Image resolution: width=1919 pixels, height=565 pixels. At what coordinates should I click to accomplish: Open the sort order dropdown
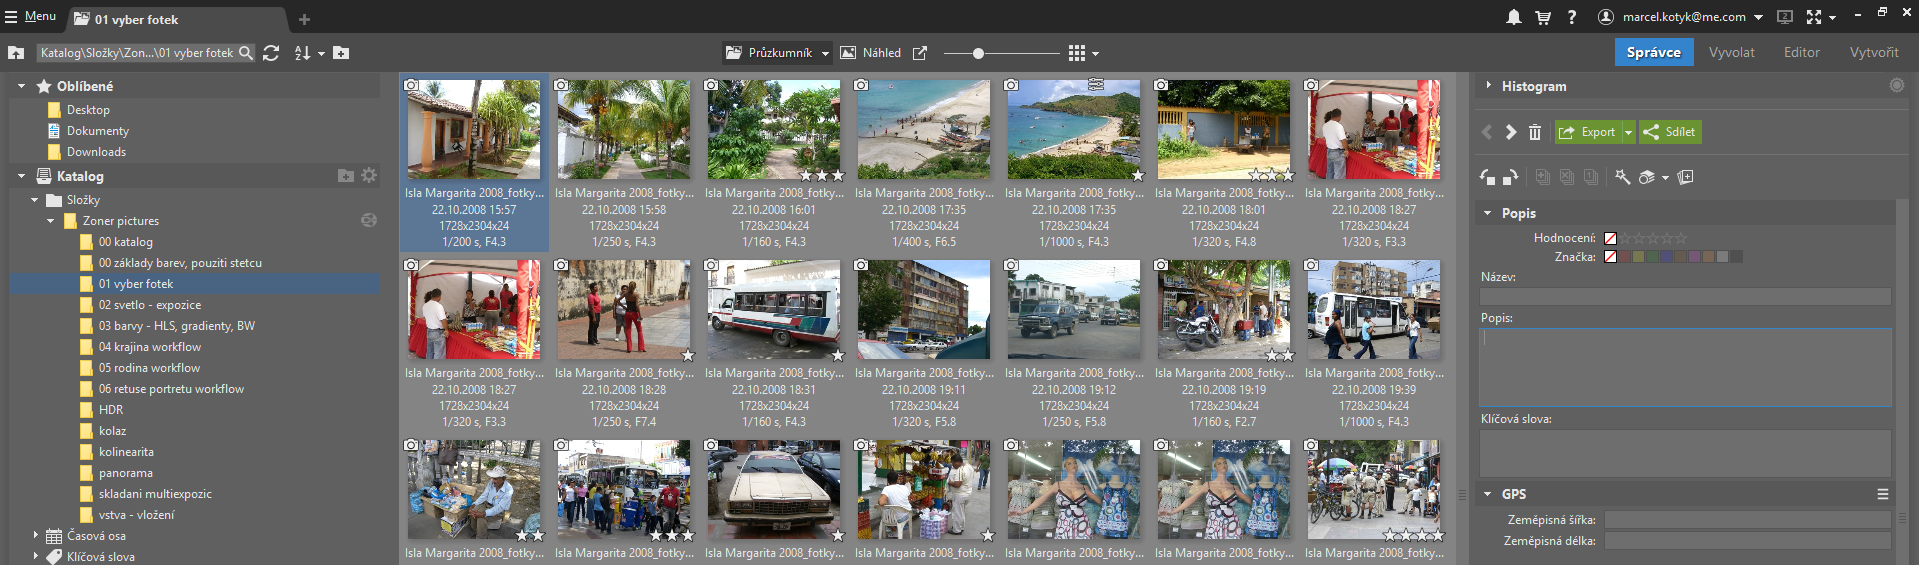321,53
